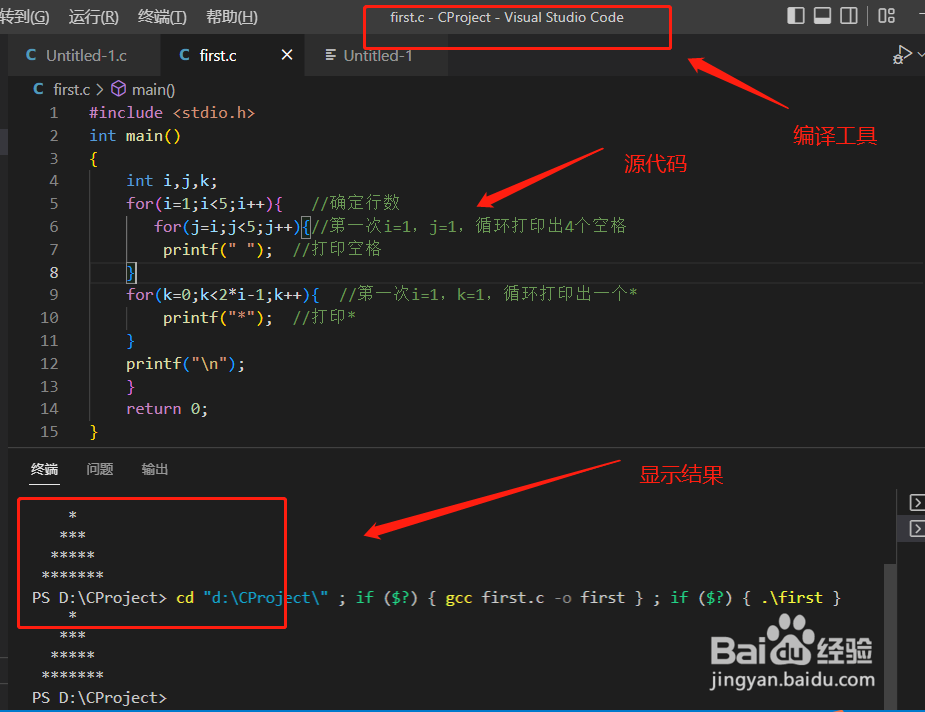The width and height of the screenshot is (925, 712).
Task: Click the window title first.c - CProject
Action: pos(507,18)
